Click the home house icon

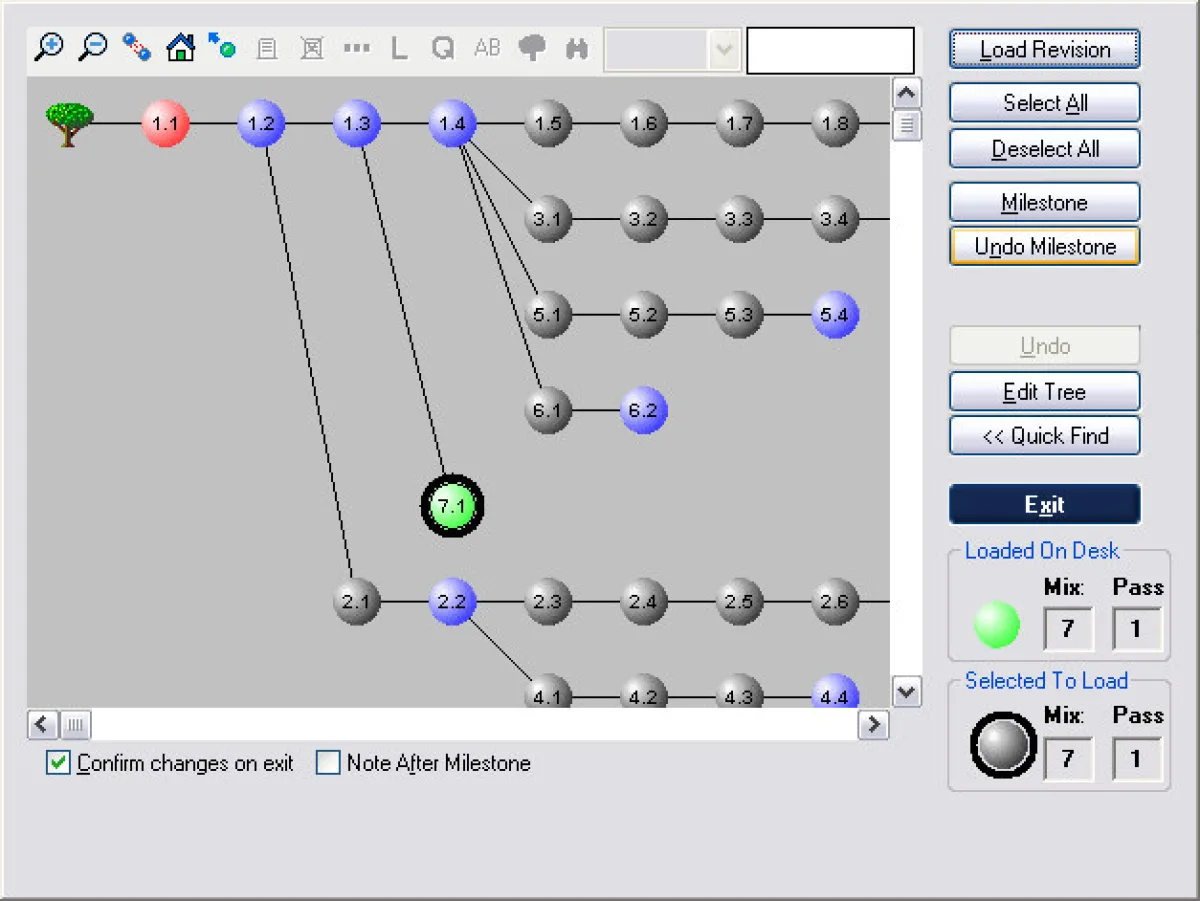pyautogui.click(x=181, y=47)
